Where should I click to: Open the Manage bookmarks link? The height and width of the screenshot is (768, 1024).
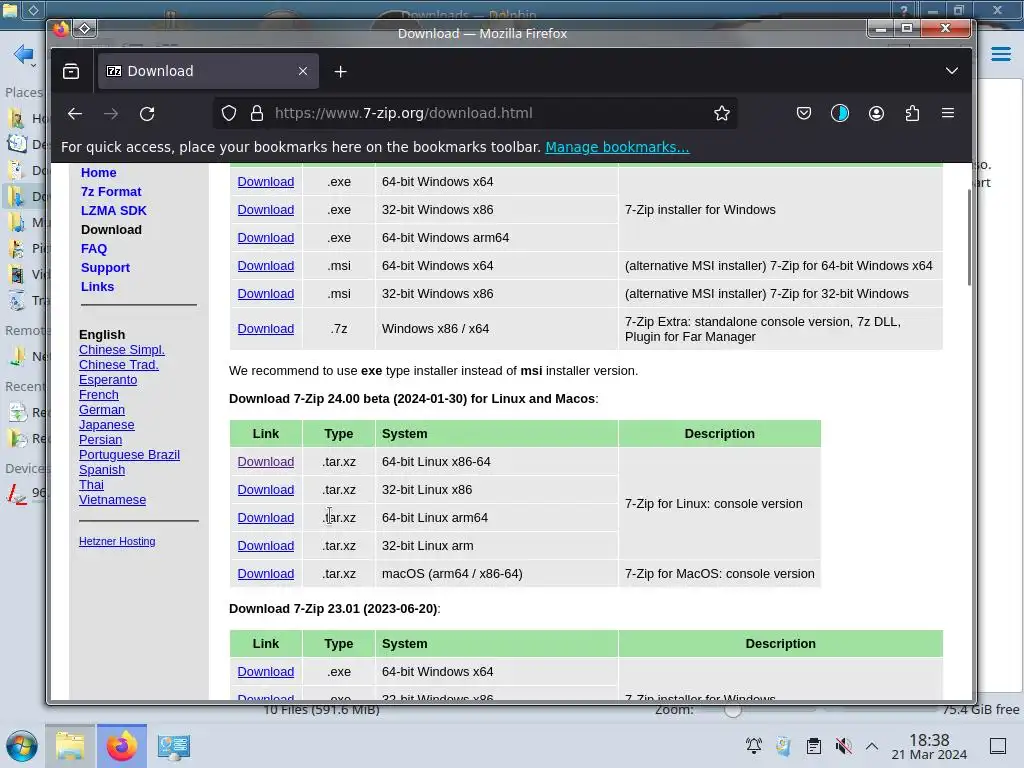[x=617, y=147]
